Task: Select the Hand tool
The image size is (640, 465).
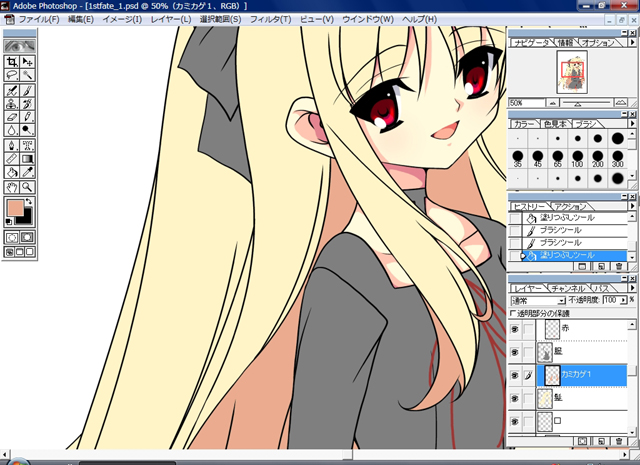Action: [11, 187]
